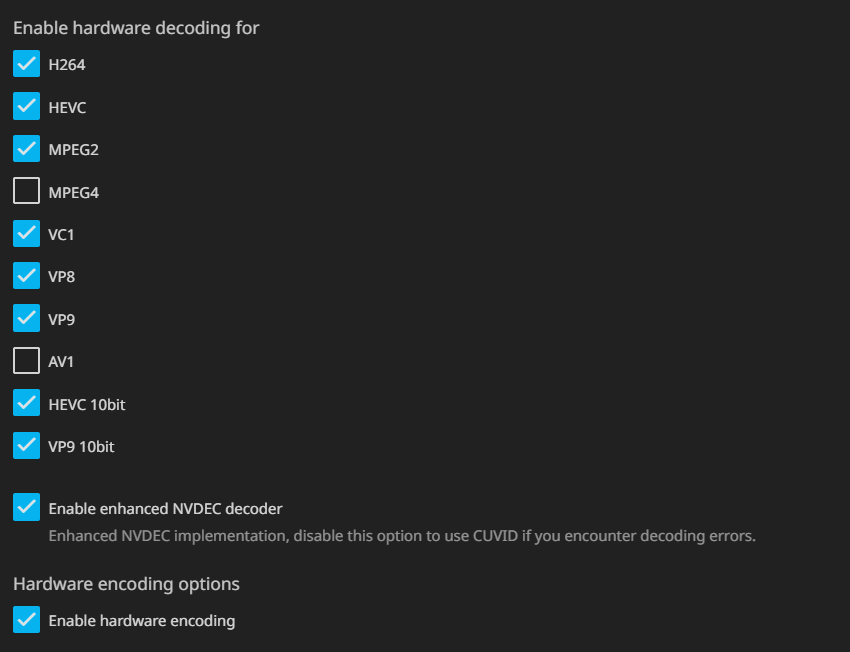Uncheck the H264 hardware decoding checkbox
Image resolution: width=850 pixels, height=652 pixels.
click(26, 64)
